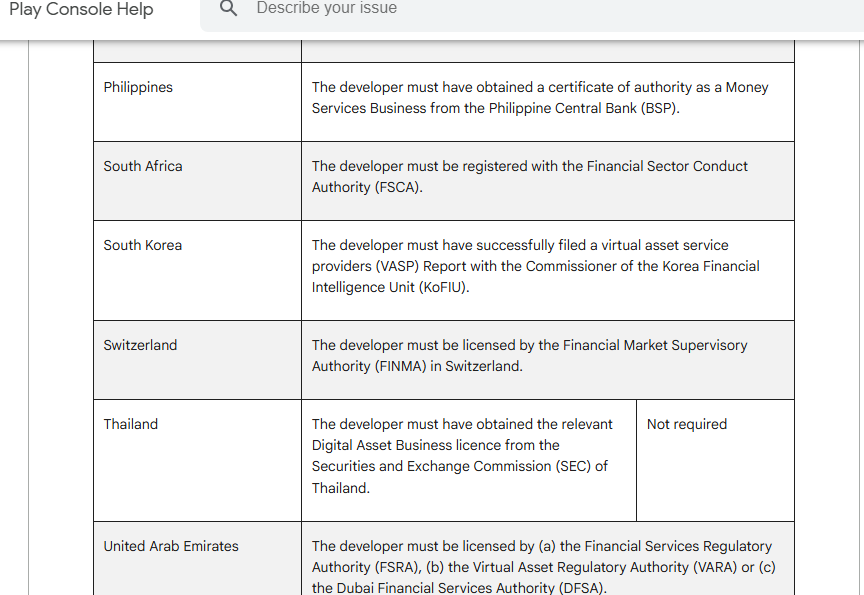Click the Philippine Central Bank (BSP) requirement text

(540, 98)
